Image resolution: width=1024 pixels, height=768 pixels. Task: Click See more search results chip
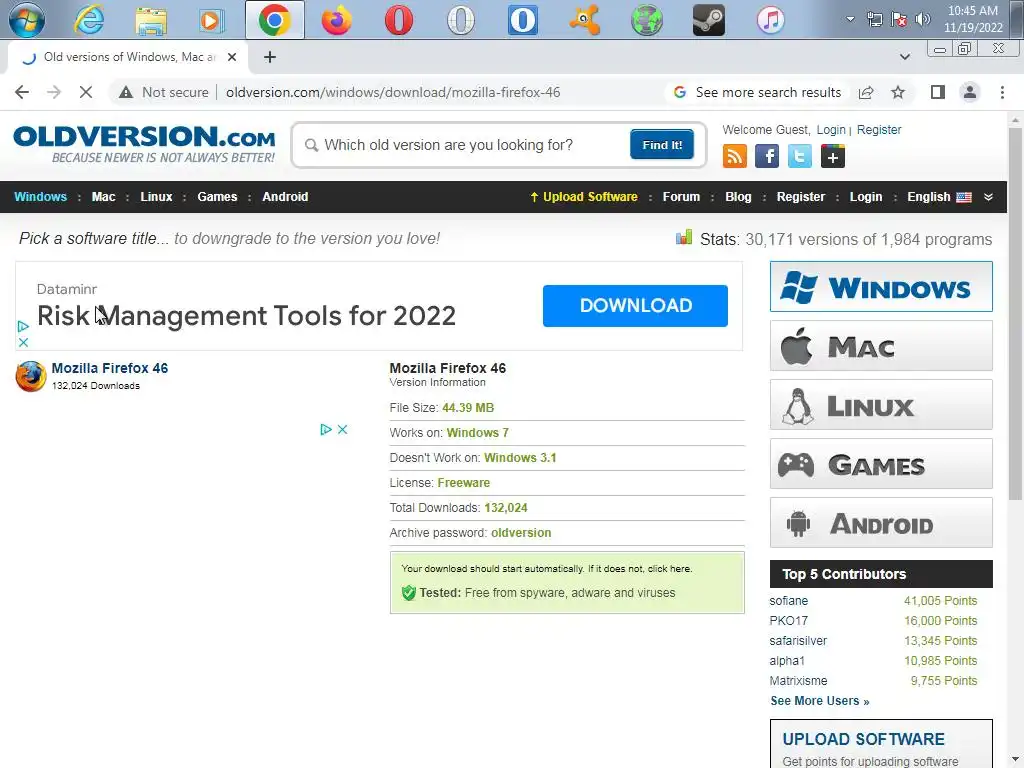pos(758,92)
